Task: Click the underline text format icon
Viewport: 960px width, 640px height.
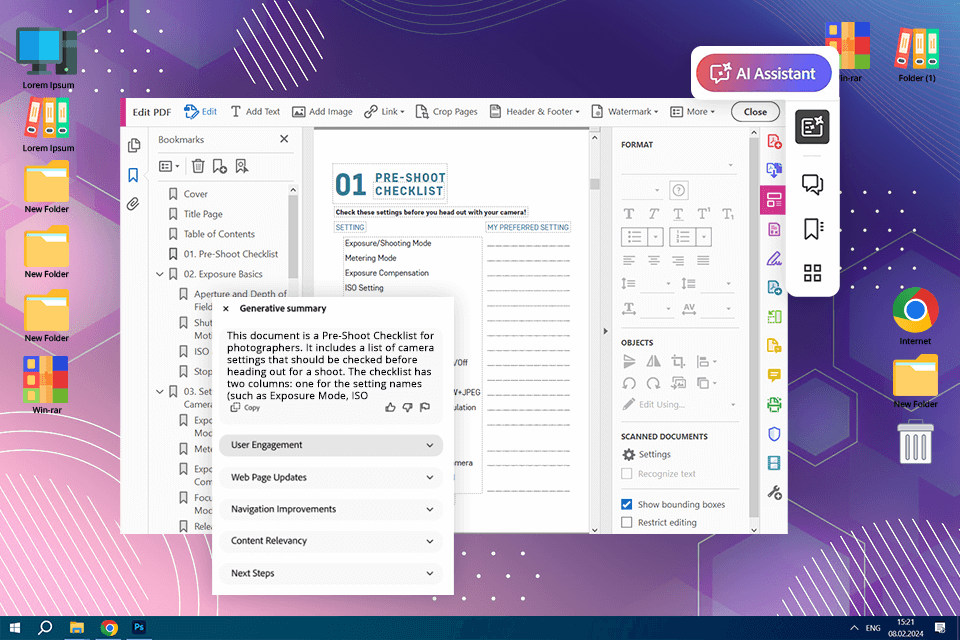Action: click(678, 214)
